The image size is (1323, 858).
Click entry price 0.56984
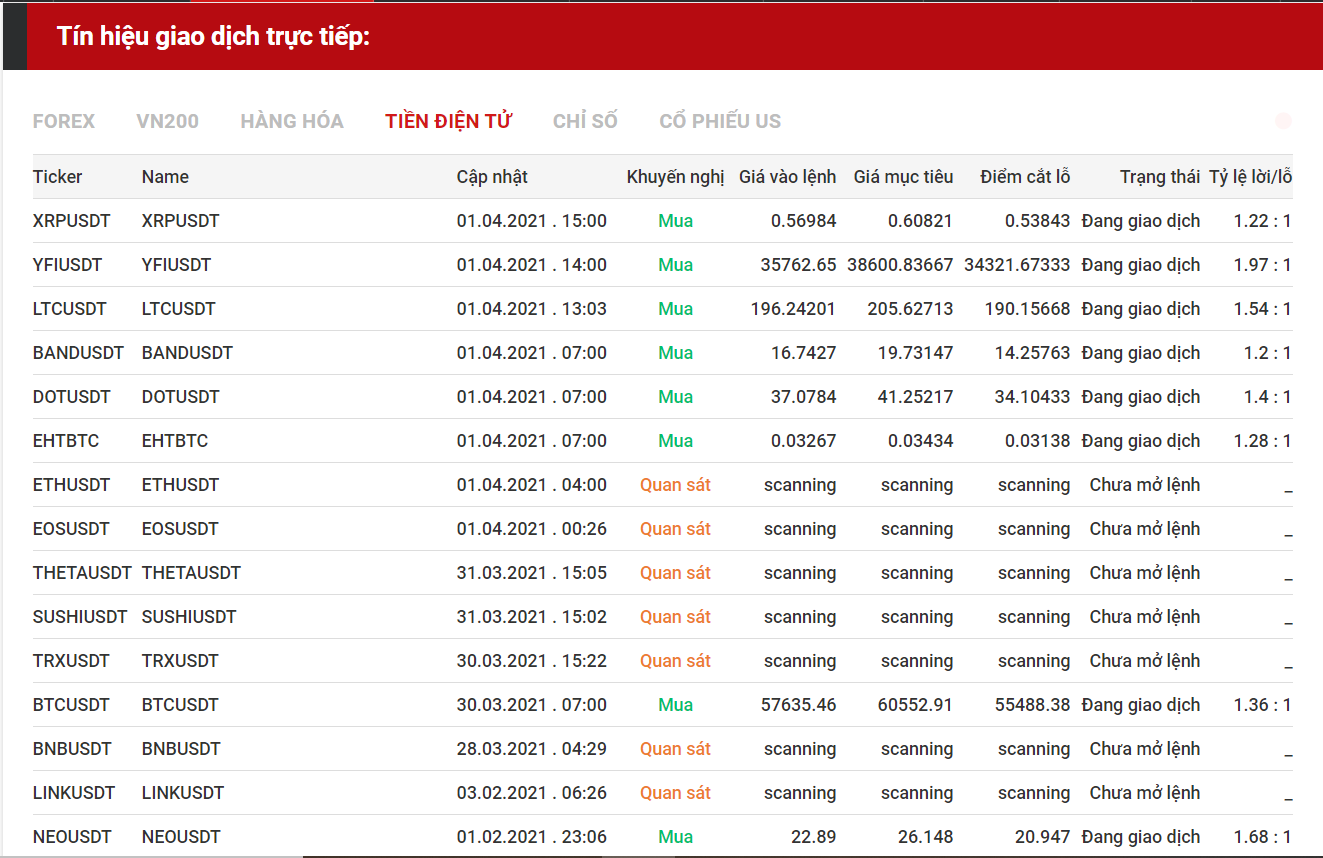[803, 221]
